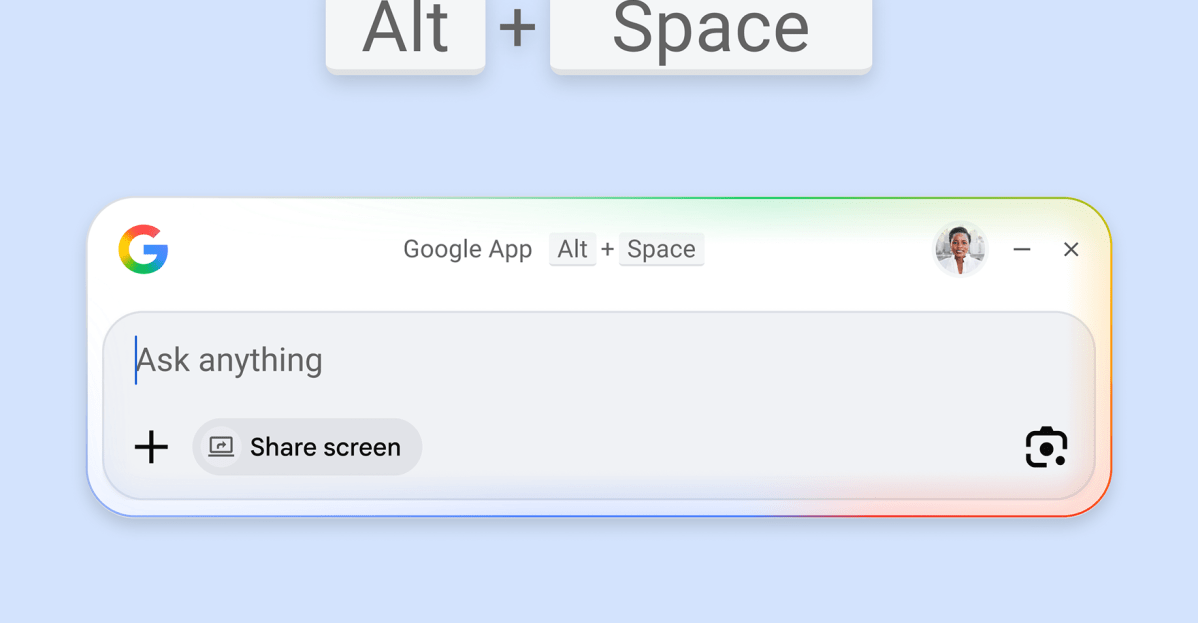Click the "Google App" title label
Viewport: 1198px width, 623px height.
467,249
